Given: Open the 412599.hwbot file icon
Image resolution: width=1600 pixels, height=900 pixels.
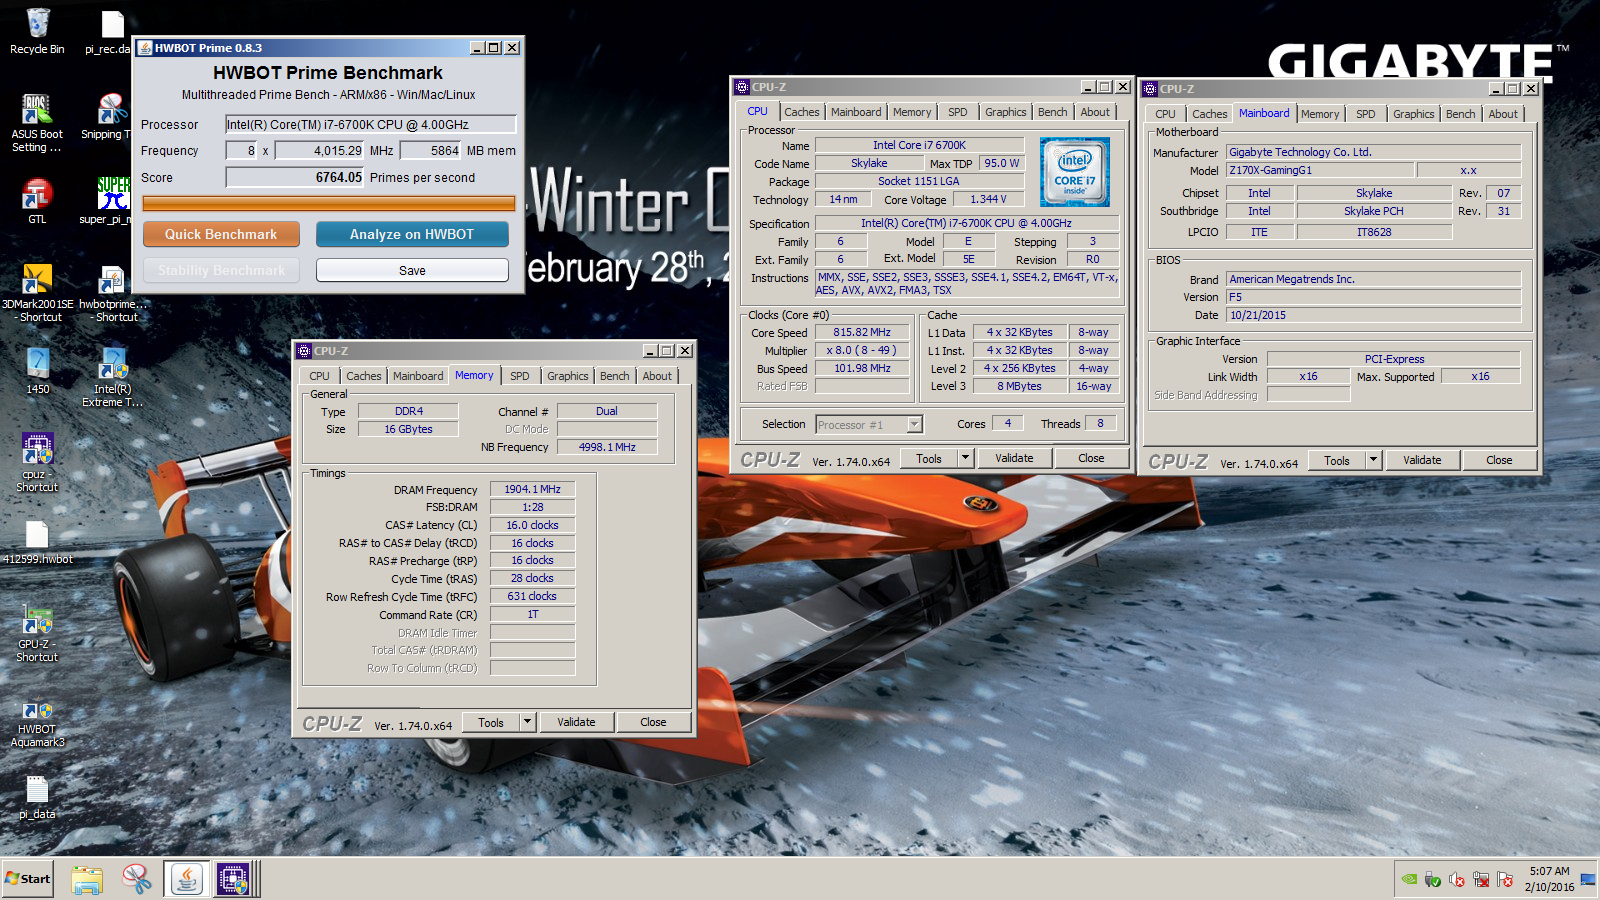Looking at the screenshot, I should coord(37,543).
